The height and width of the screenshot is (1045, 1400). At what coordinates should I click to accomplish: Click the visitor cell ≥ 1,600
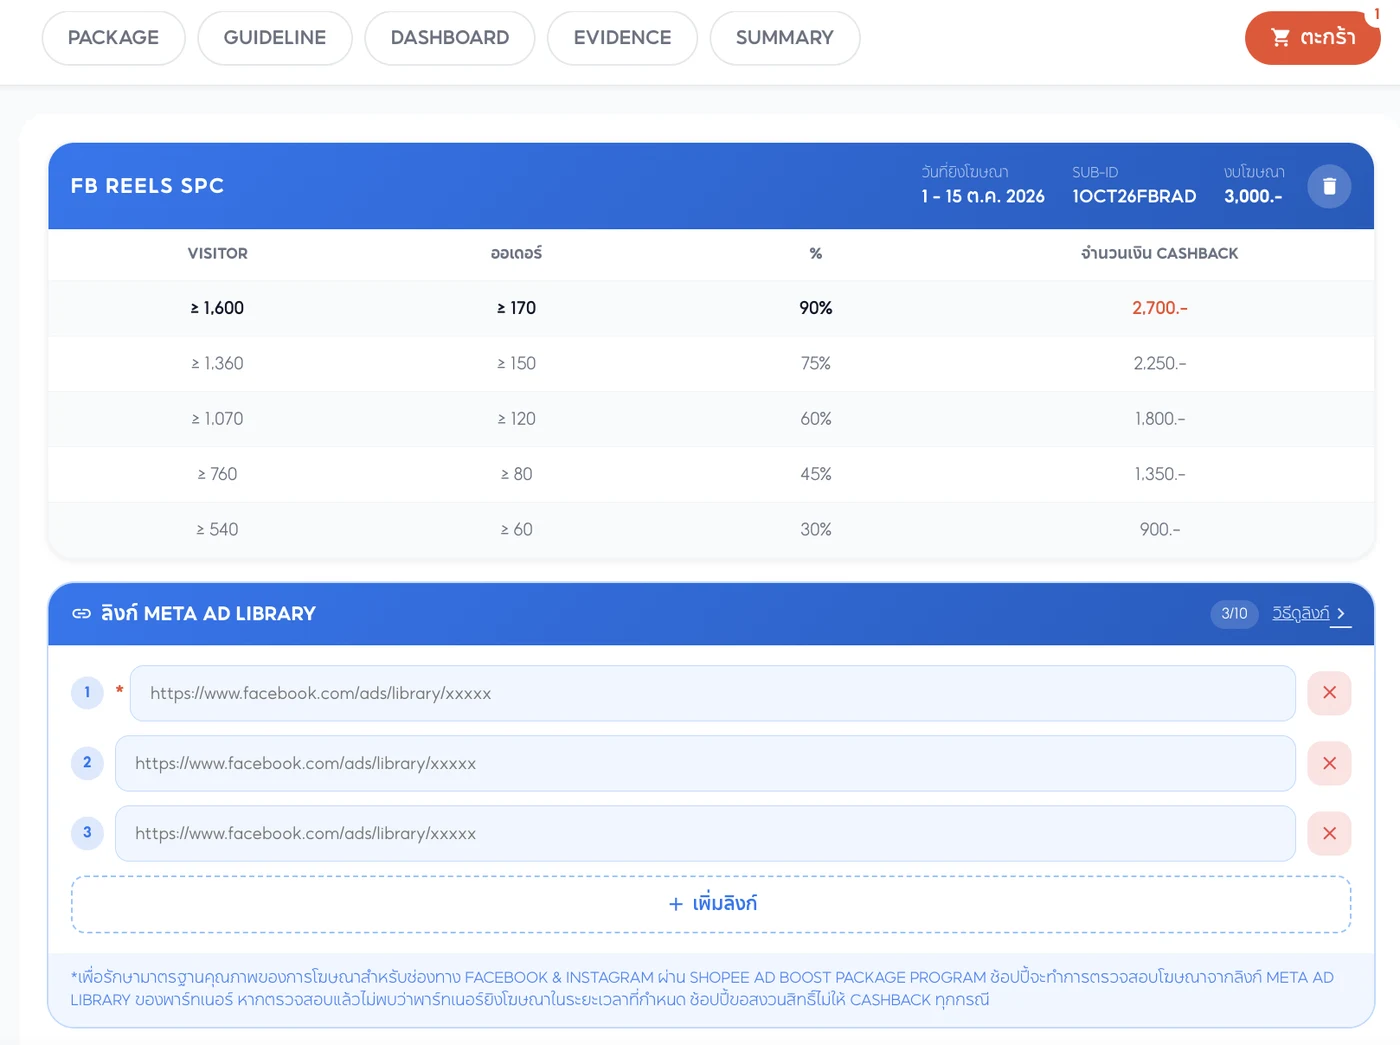(x=217, y=308)
